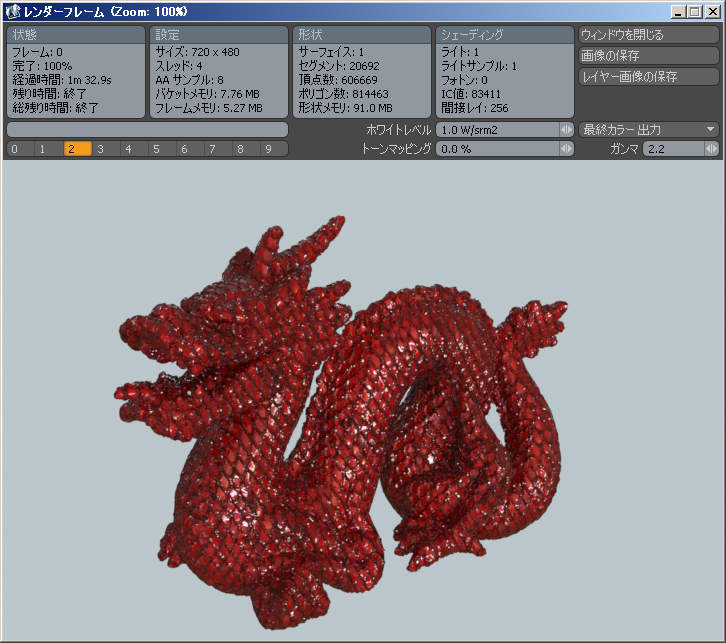Screen dimensions: 726x643
Task: Click text 総残り時間: 終了
Action: tap(56, 108)
